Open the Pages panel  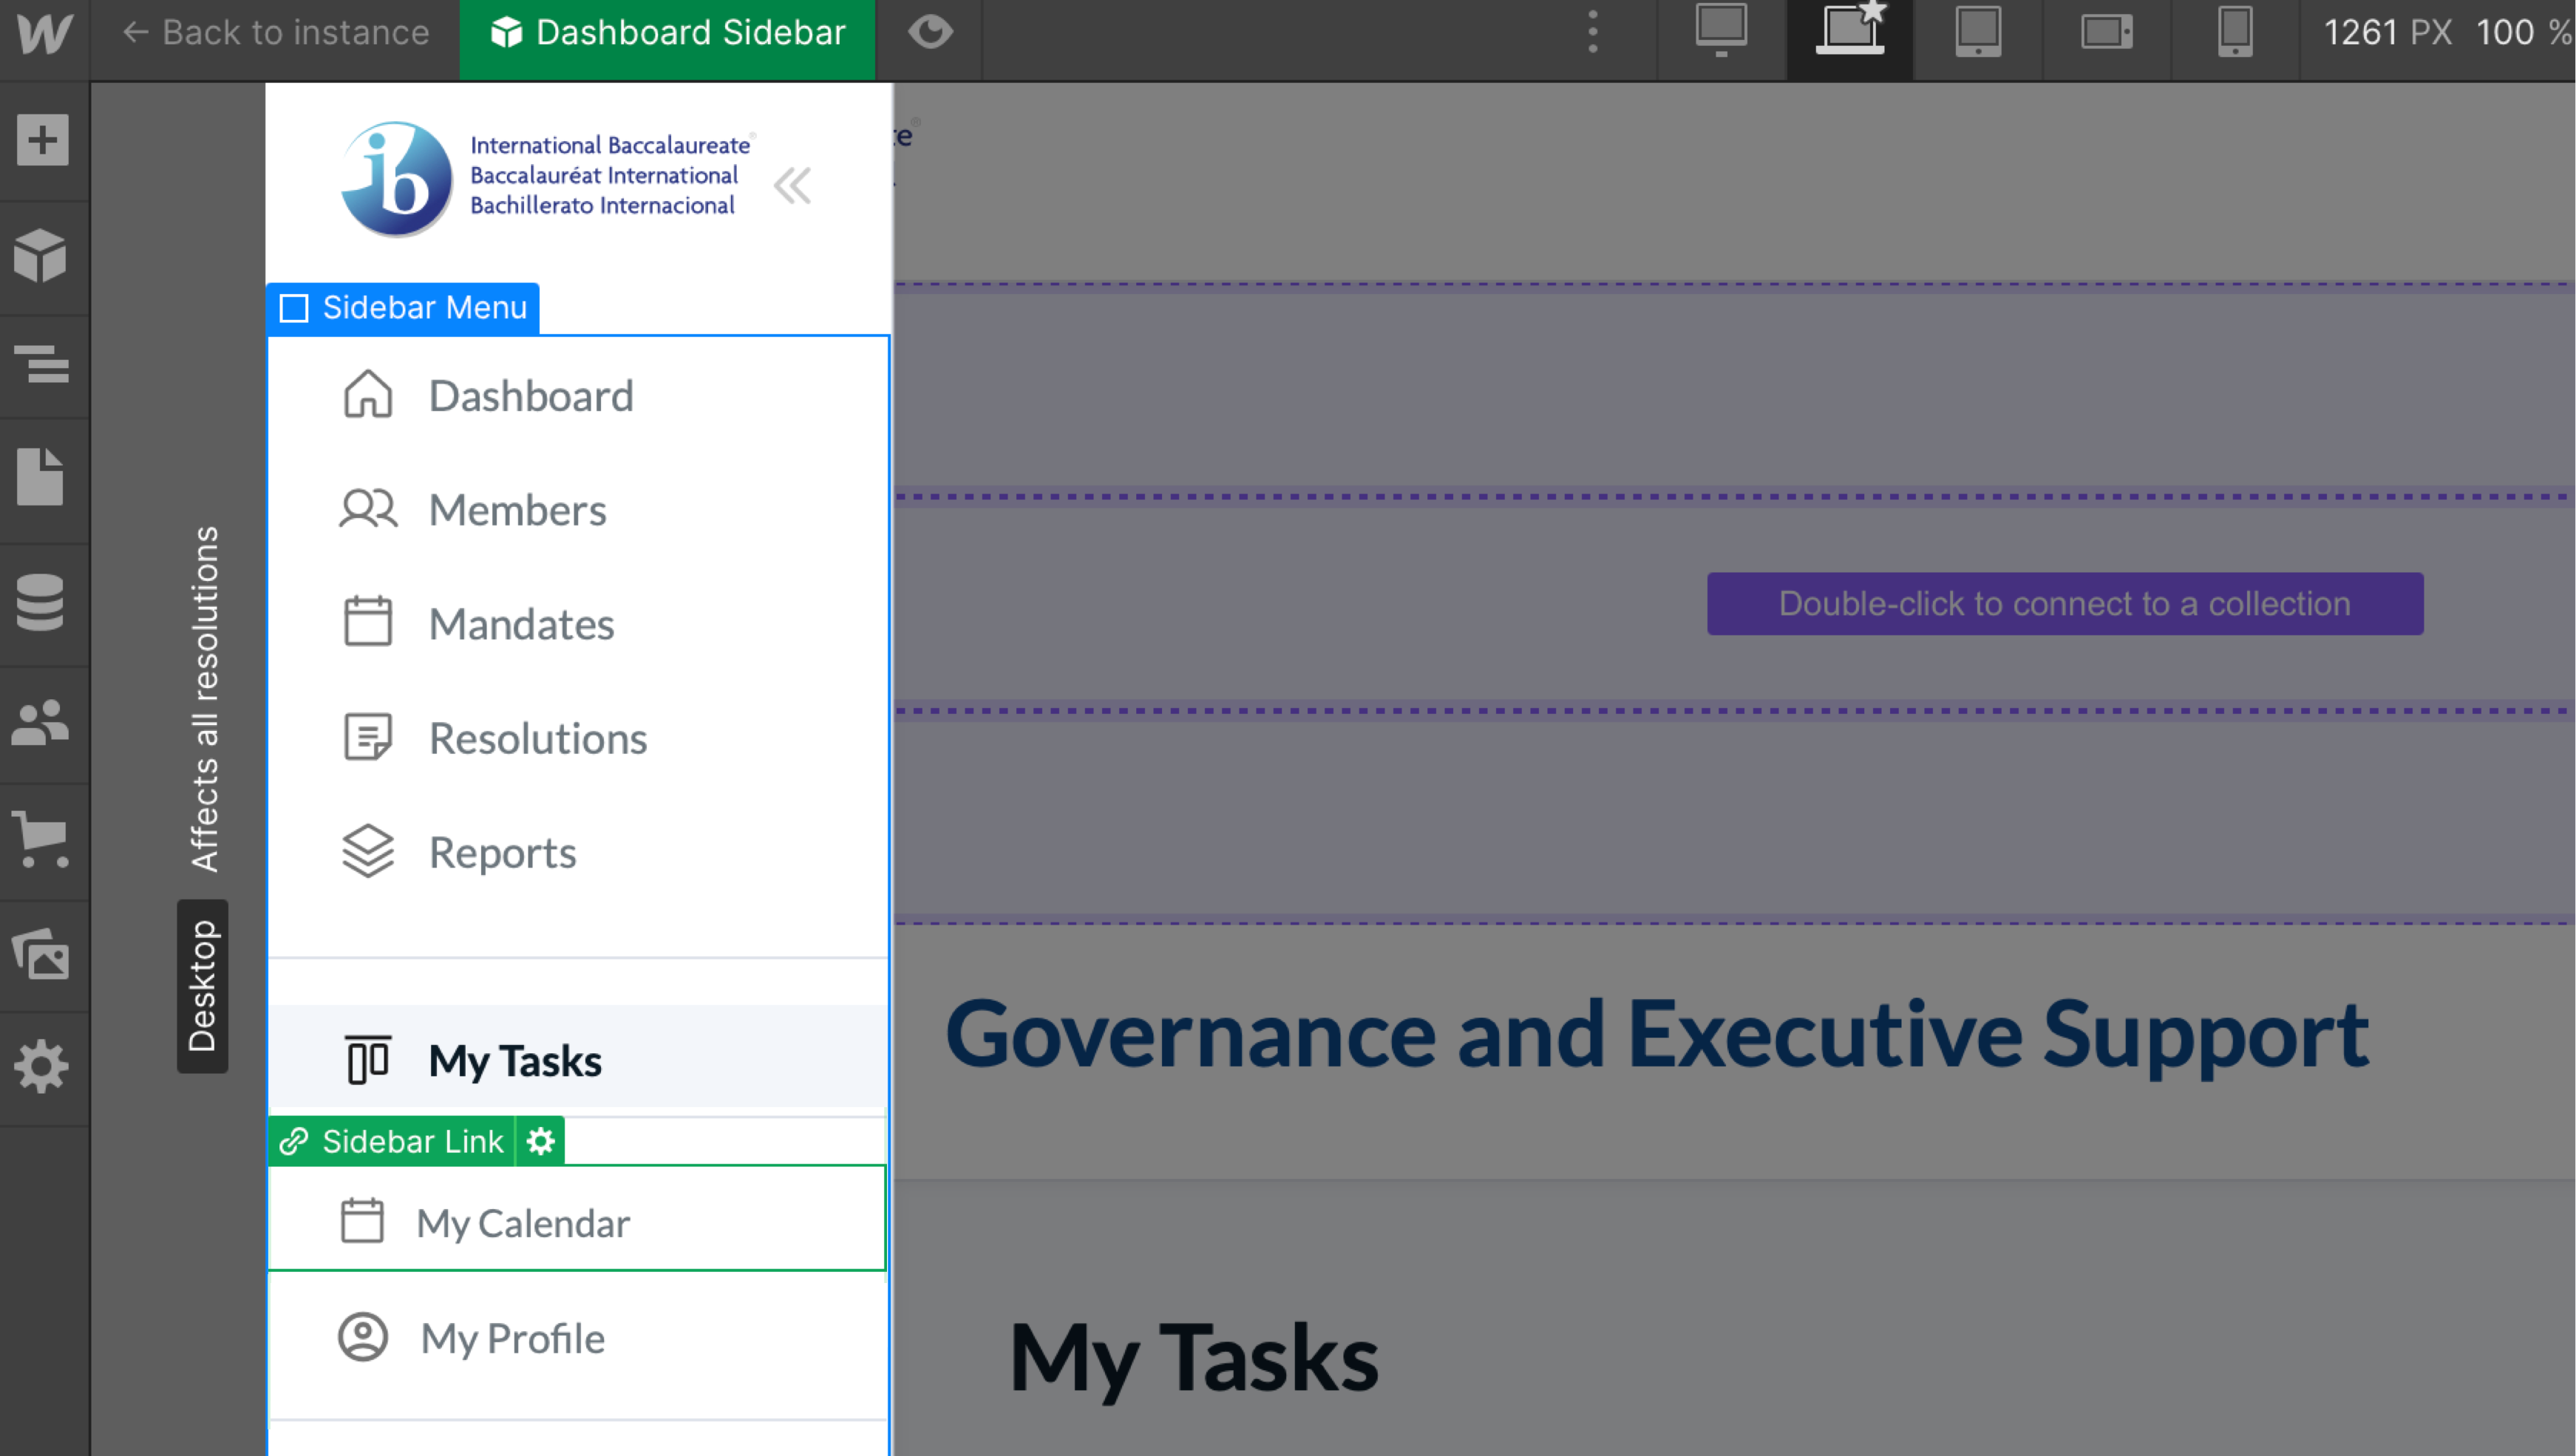(42, 478)
